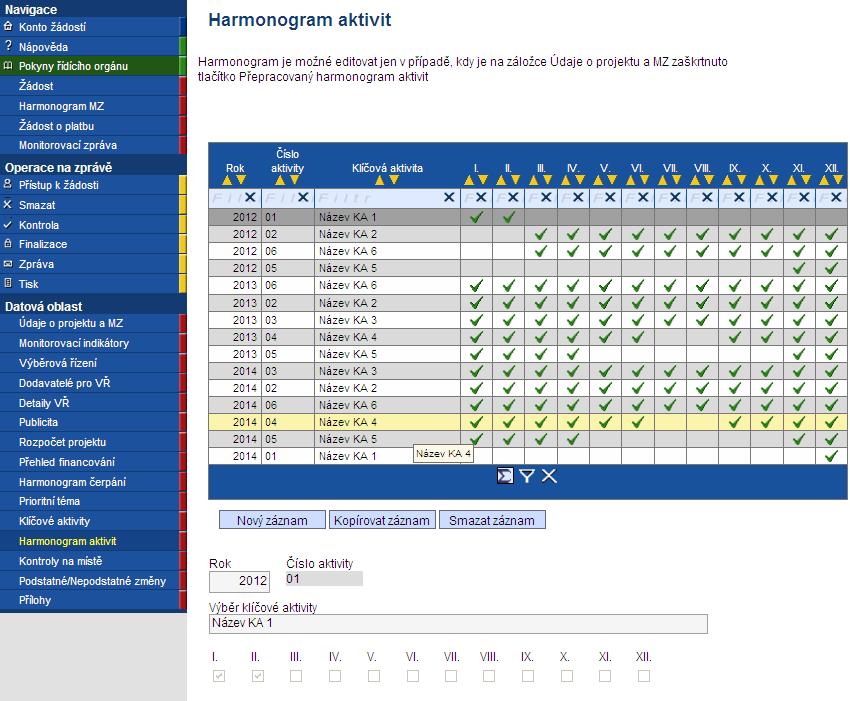The image size is (850, 701).
Task: Check the month IX. checkbox
Action: (527, 676)
